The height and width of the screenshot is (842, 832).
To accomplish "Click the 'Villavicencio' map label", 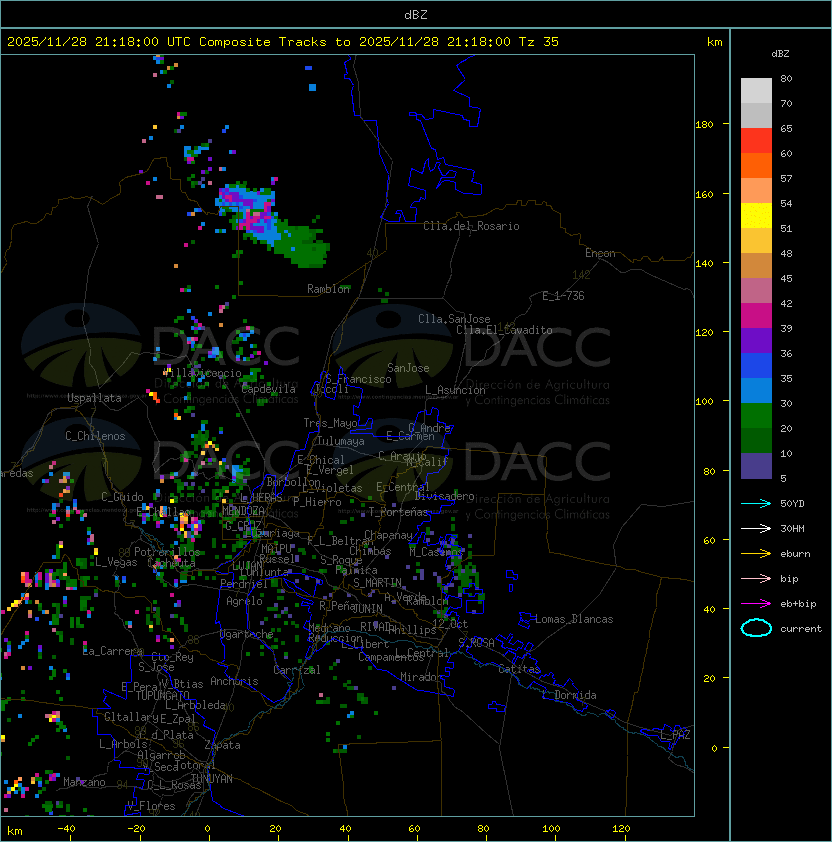I will 202,373.
